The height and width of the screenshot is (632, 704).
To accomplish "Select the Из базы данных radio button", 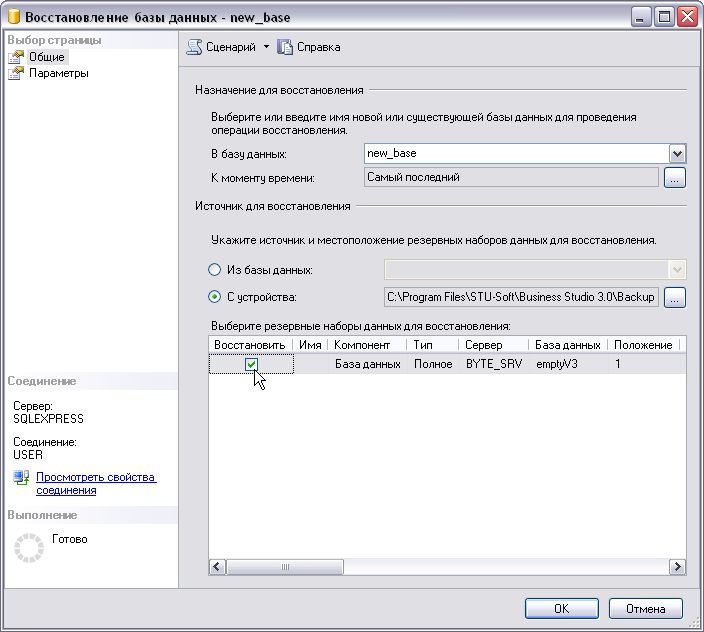I will (214, 270).
